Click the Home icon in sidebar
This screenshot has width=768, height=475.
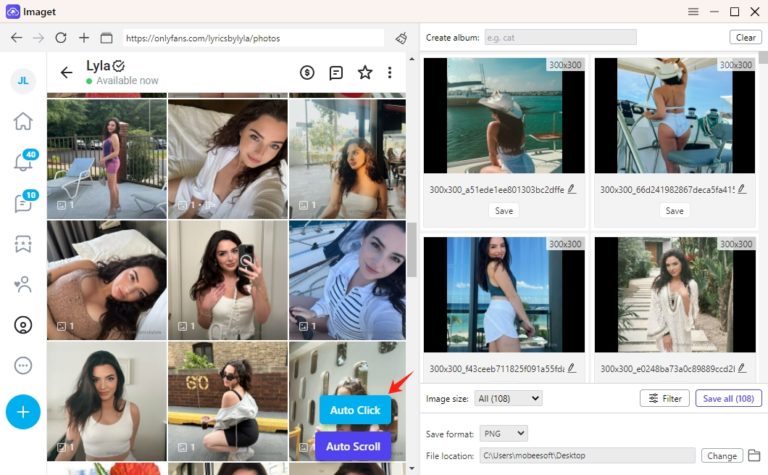point(23,122)
